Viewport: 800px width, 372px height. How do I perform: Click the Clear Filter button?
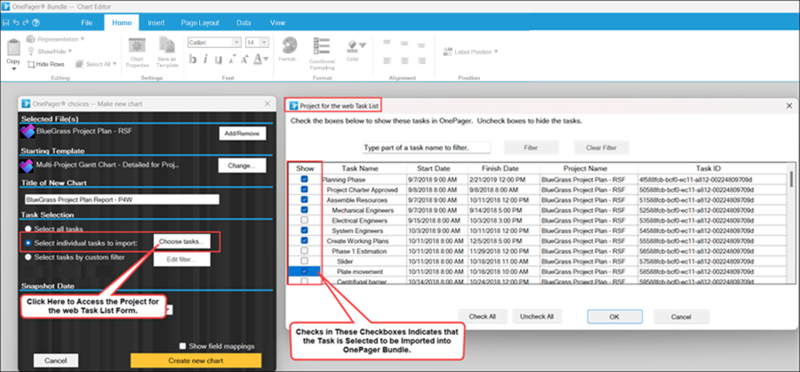coord(601,147)
